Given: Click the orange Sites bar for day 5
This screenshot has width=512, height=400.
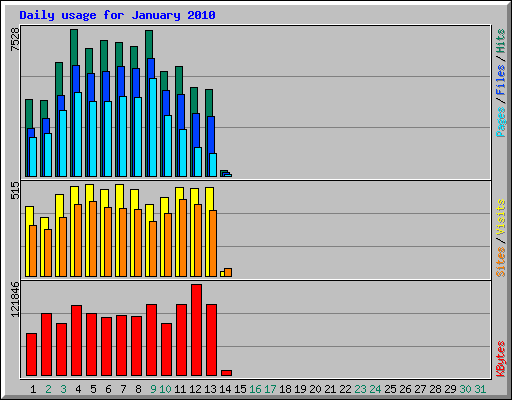Looking at the screenshot, I should pyautogui.click(x=93, y=239).
